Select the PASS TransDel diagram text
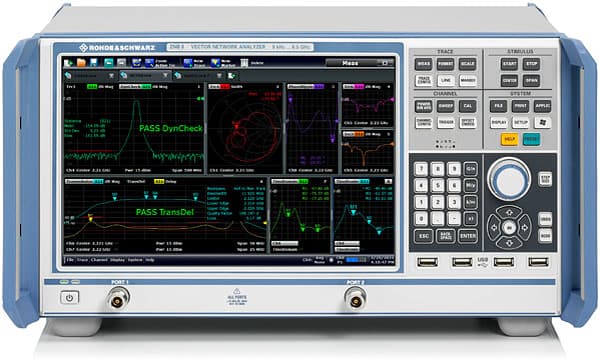600x361 pixels. pyautogui.click(x=165, y=212)
